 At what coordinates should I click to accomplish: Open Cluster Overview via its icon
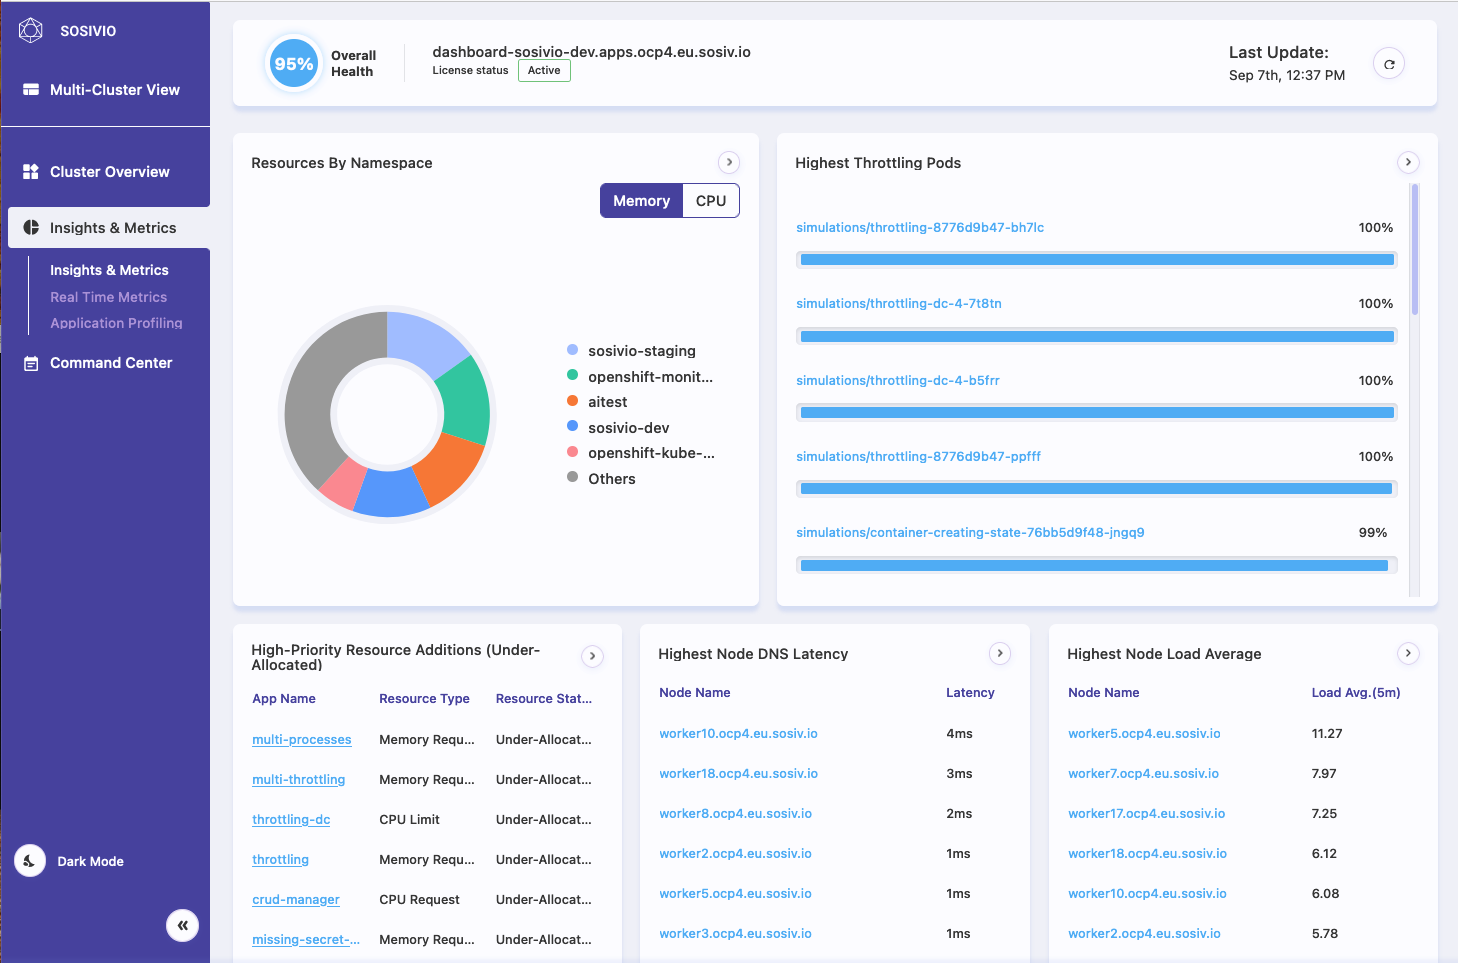tap(31, 172)
